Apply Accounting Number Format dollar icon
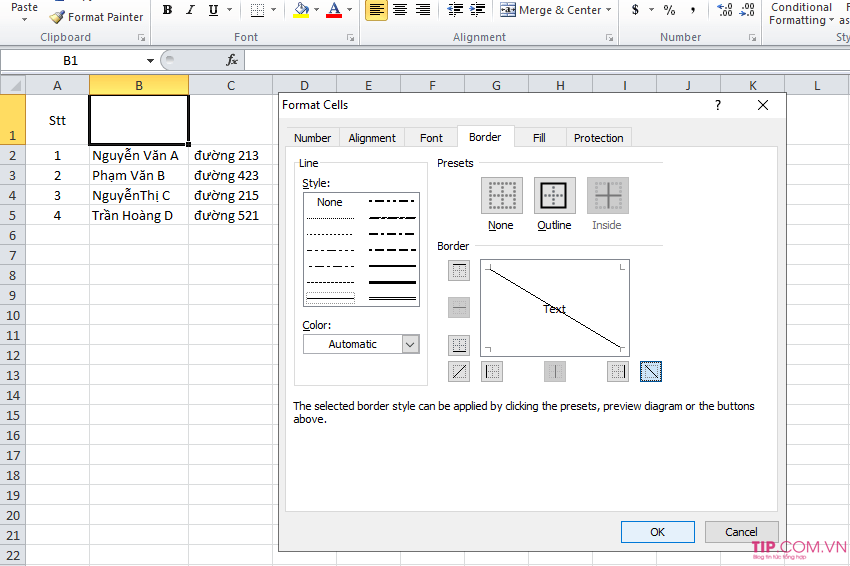The width and height of the screenshot is (850, 566). coord(635,10)
